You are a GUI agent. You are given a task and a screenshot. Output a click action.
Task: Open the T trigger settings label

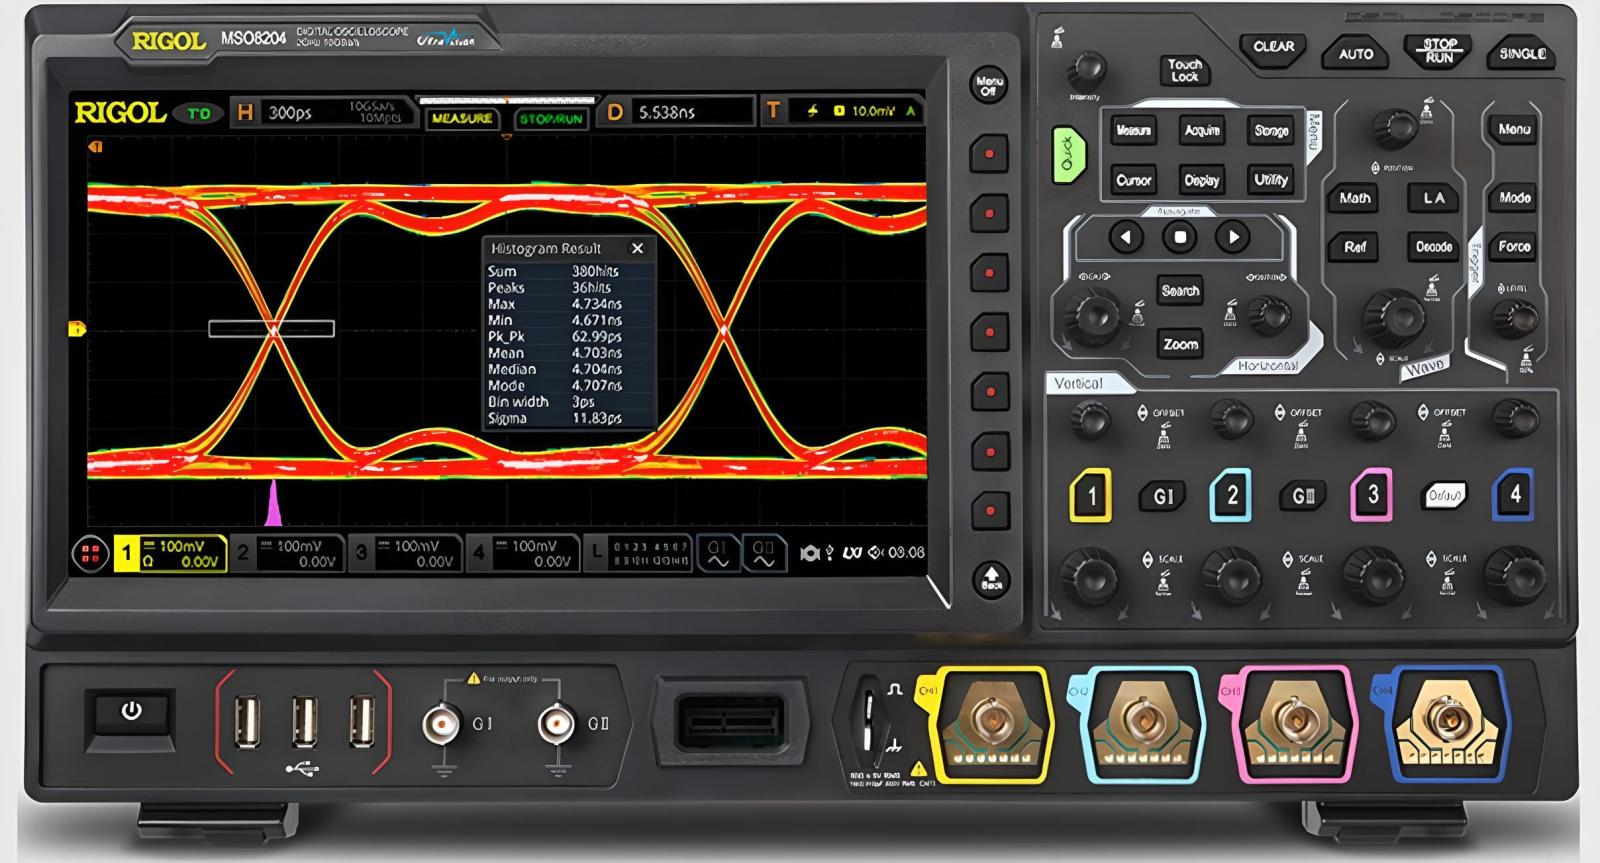(772, 111)
